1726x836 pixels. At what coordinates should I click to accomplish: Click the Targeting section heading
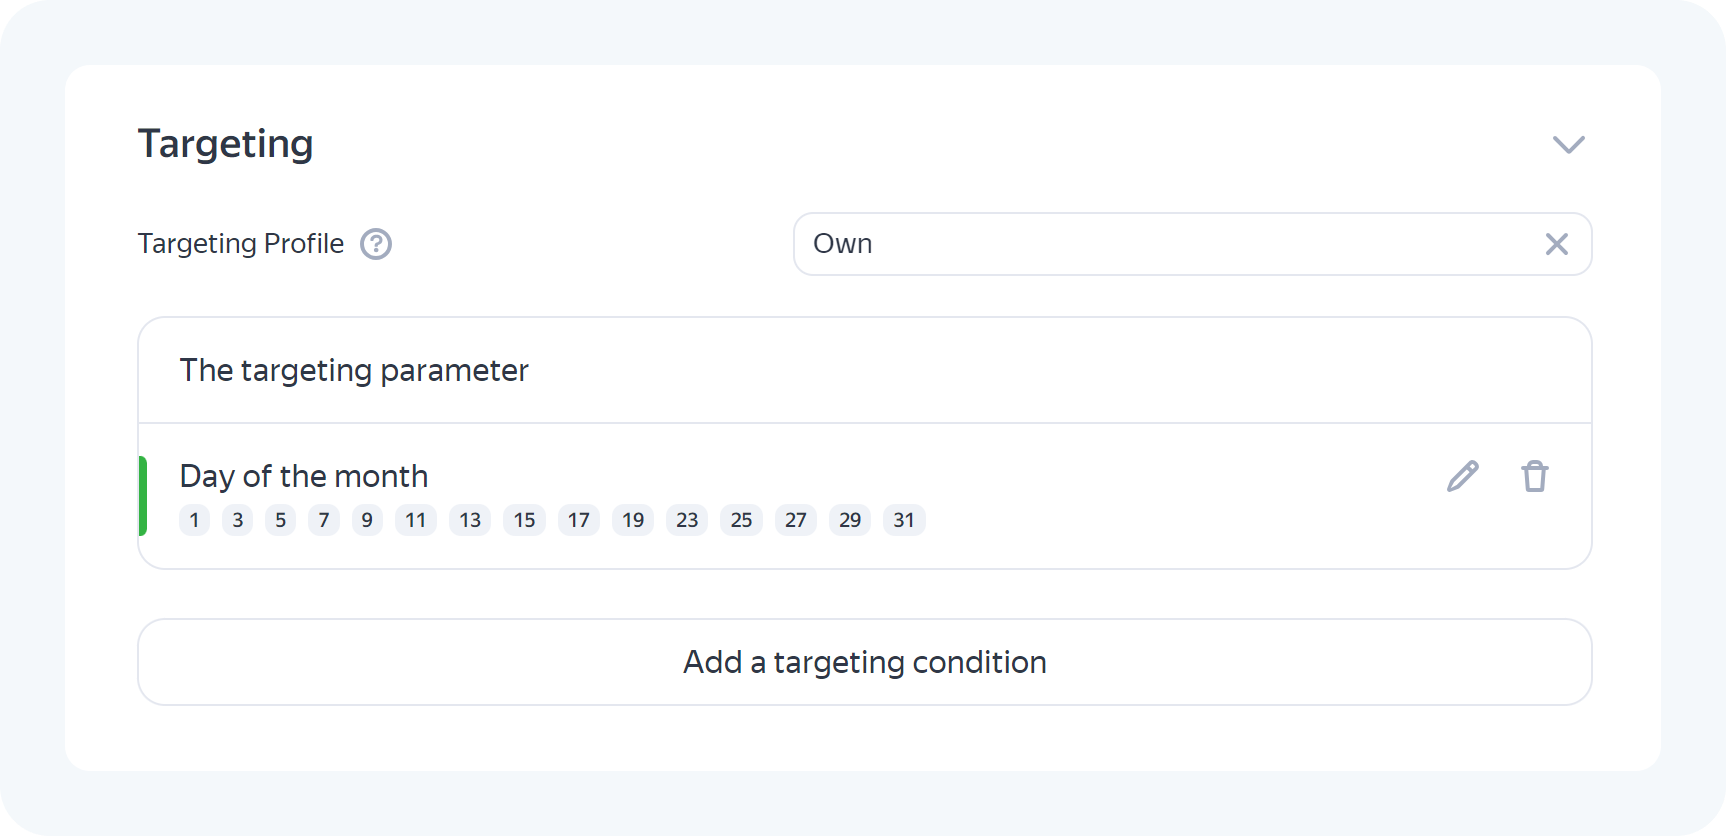(x=226, y=144)
